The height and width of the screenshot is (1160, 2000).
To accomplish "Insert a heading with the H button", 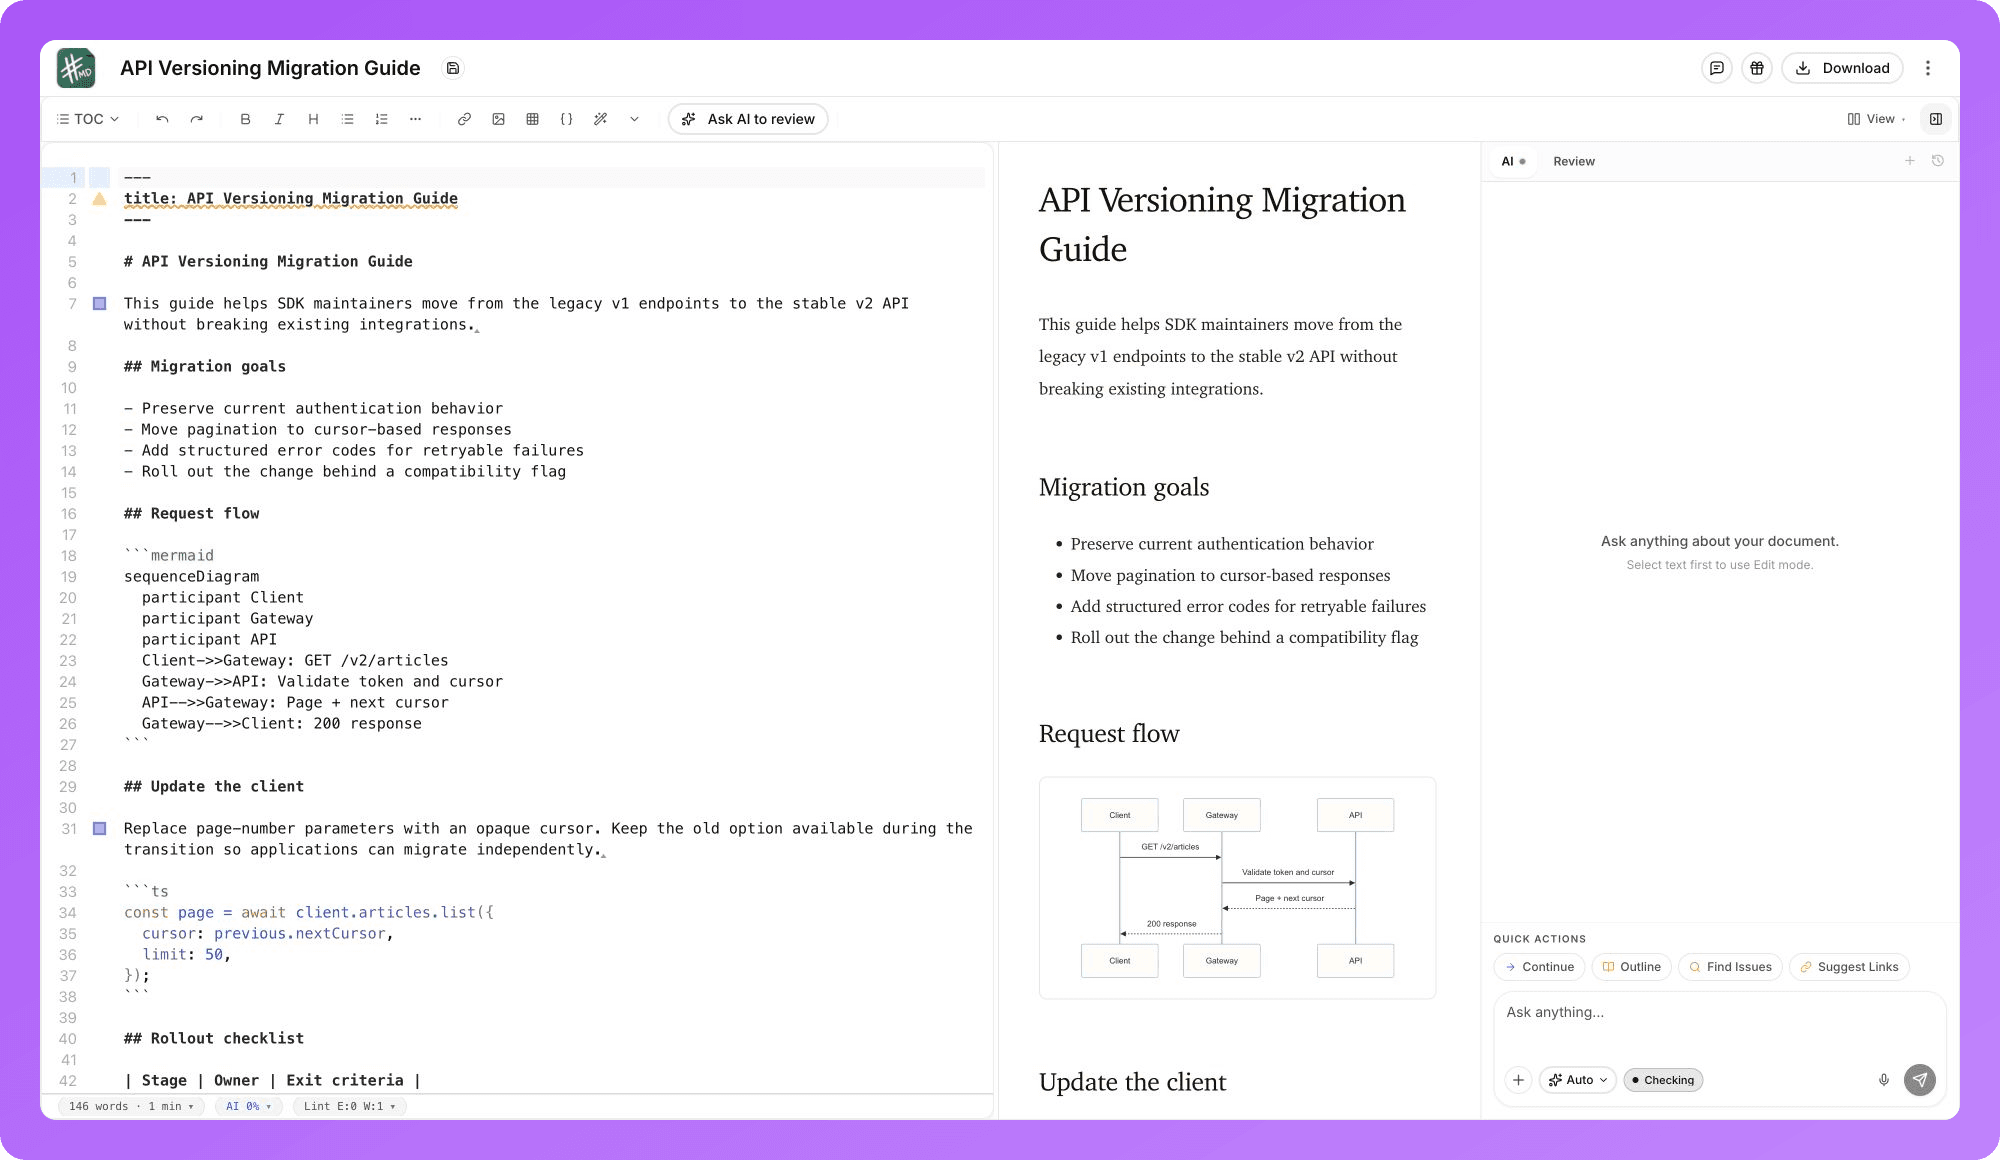I will pos(313,119).
